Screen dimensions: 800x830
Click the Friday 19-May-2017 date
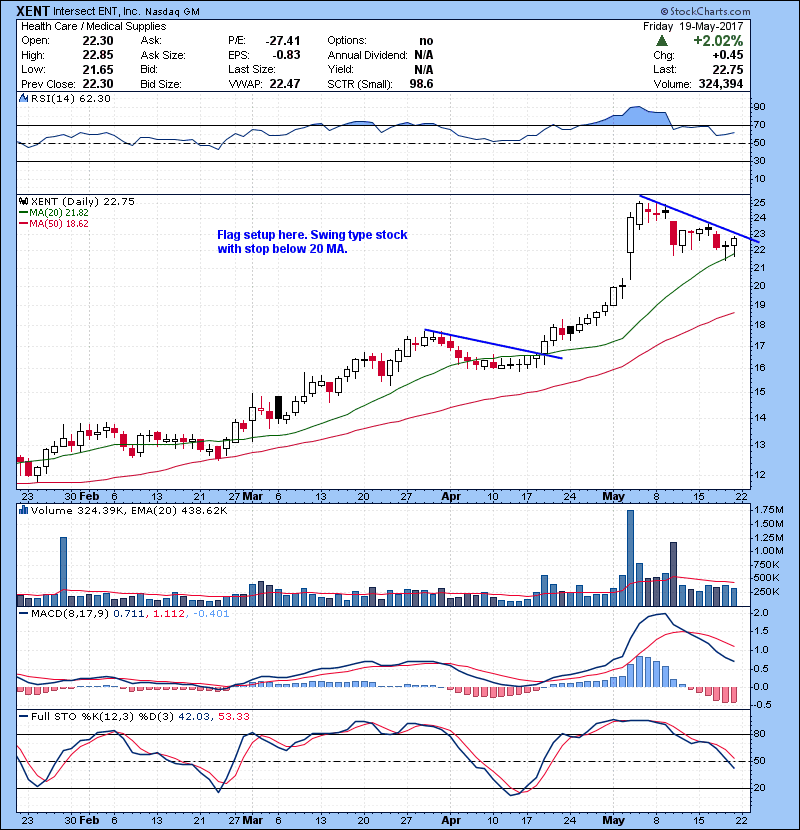[x=693, y=26]
